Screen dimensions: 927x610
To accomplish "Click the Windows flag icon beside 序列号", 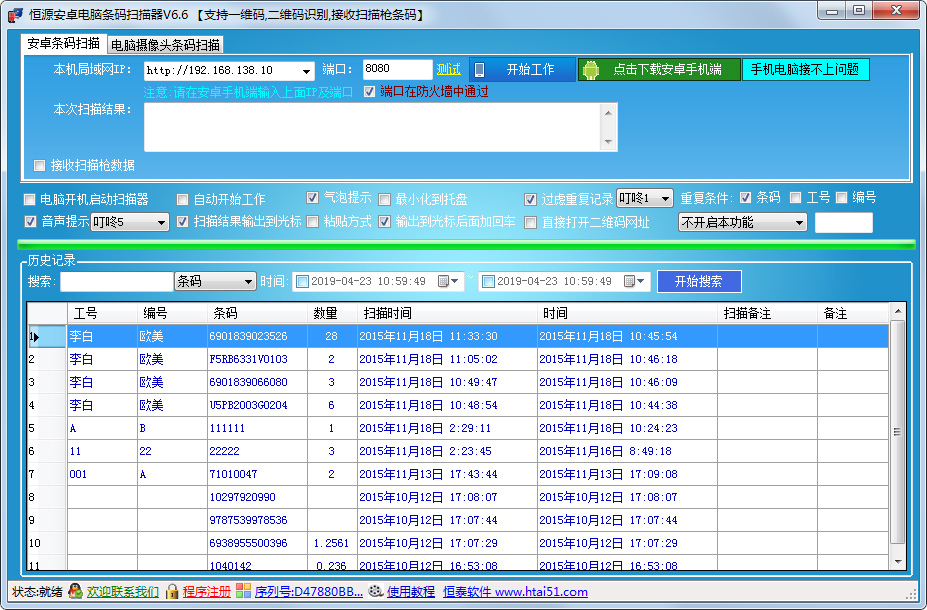I will click(x=243, y=590).
